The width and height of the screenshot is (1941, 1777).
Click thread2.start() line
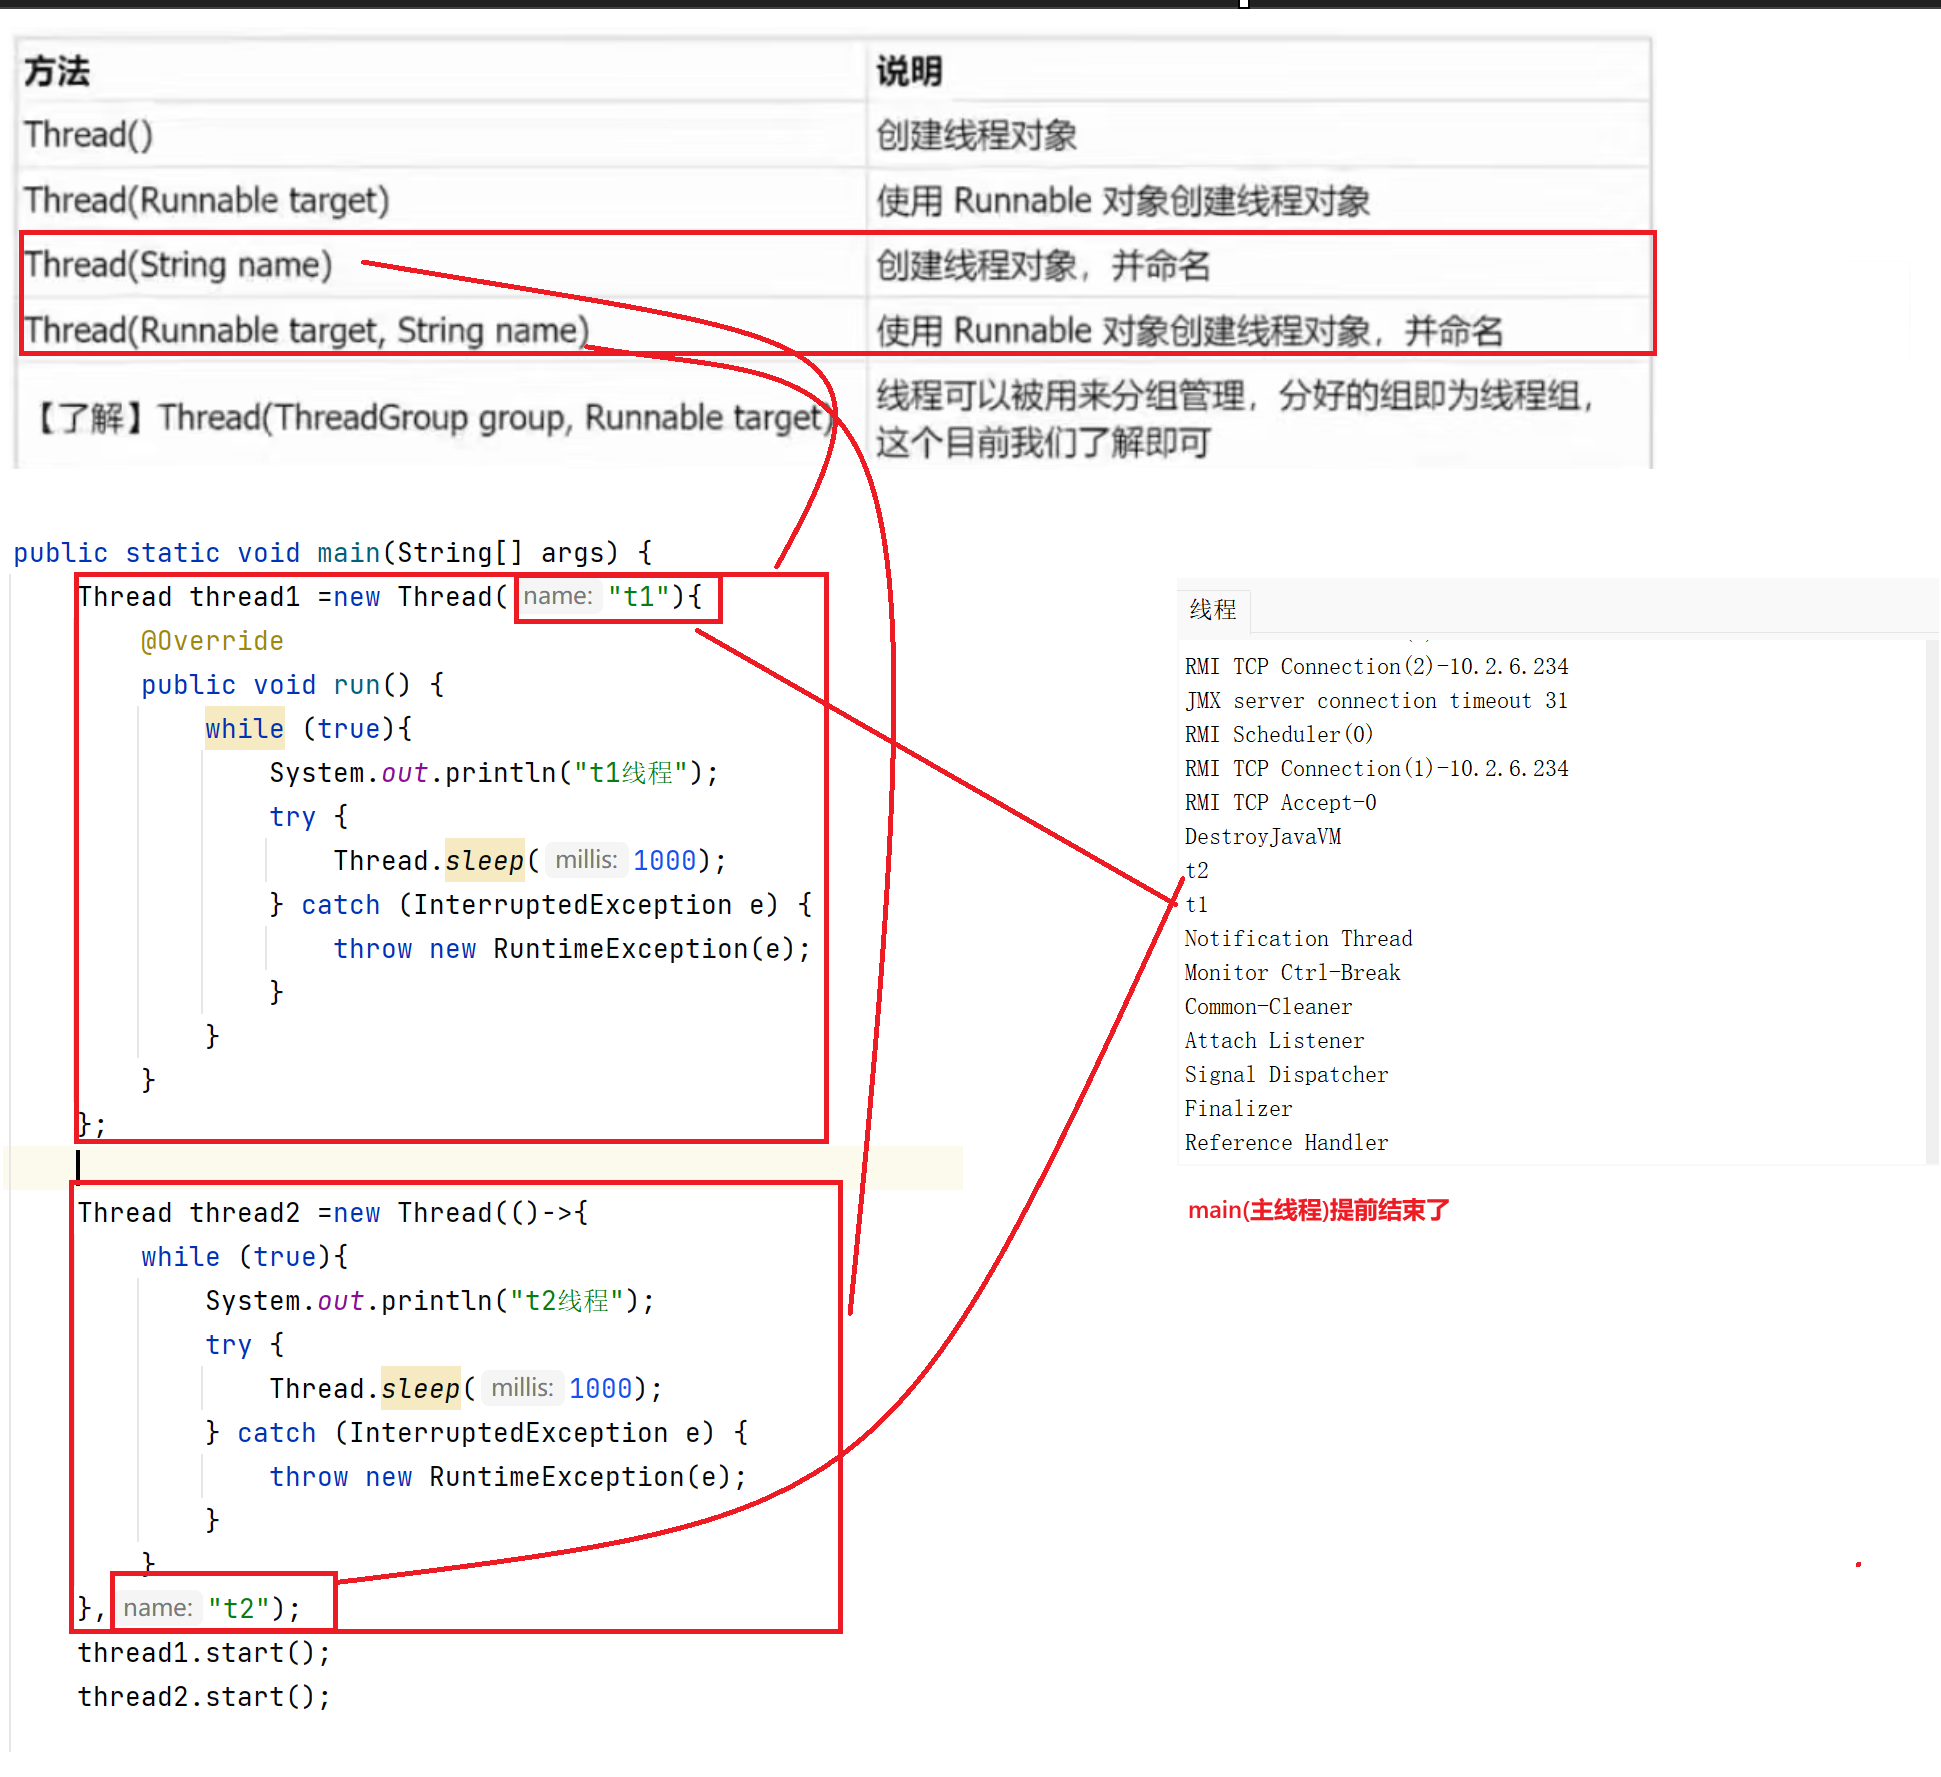204,1697
